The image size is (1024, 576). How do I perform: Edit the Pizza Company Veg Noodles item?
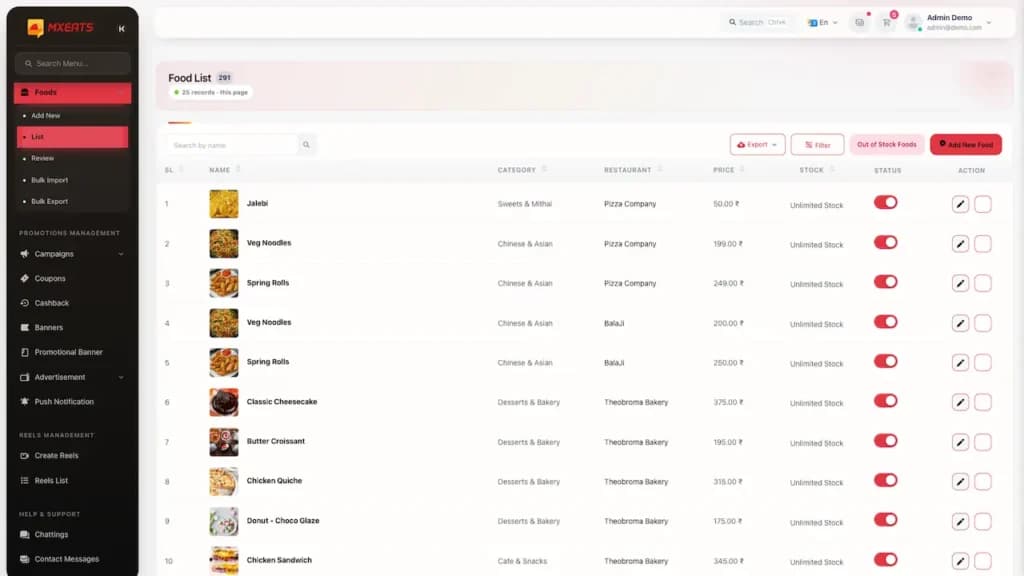[x=960, y=244]
